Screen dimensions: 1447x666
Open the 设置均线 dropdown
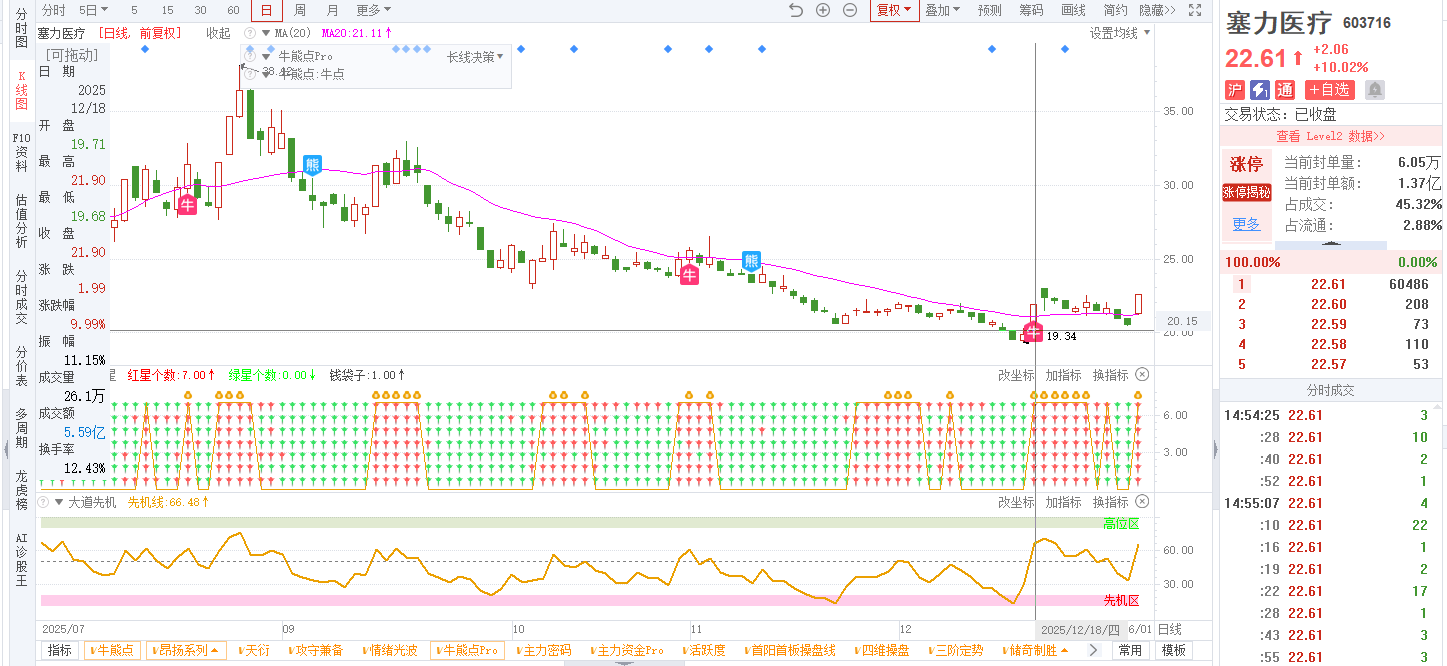point(1119,33)
